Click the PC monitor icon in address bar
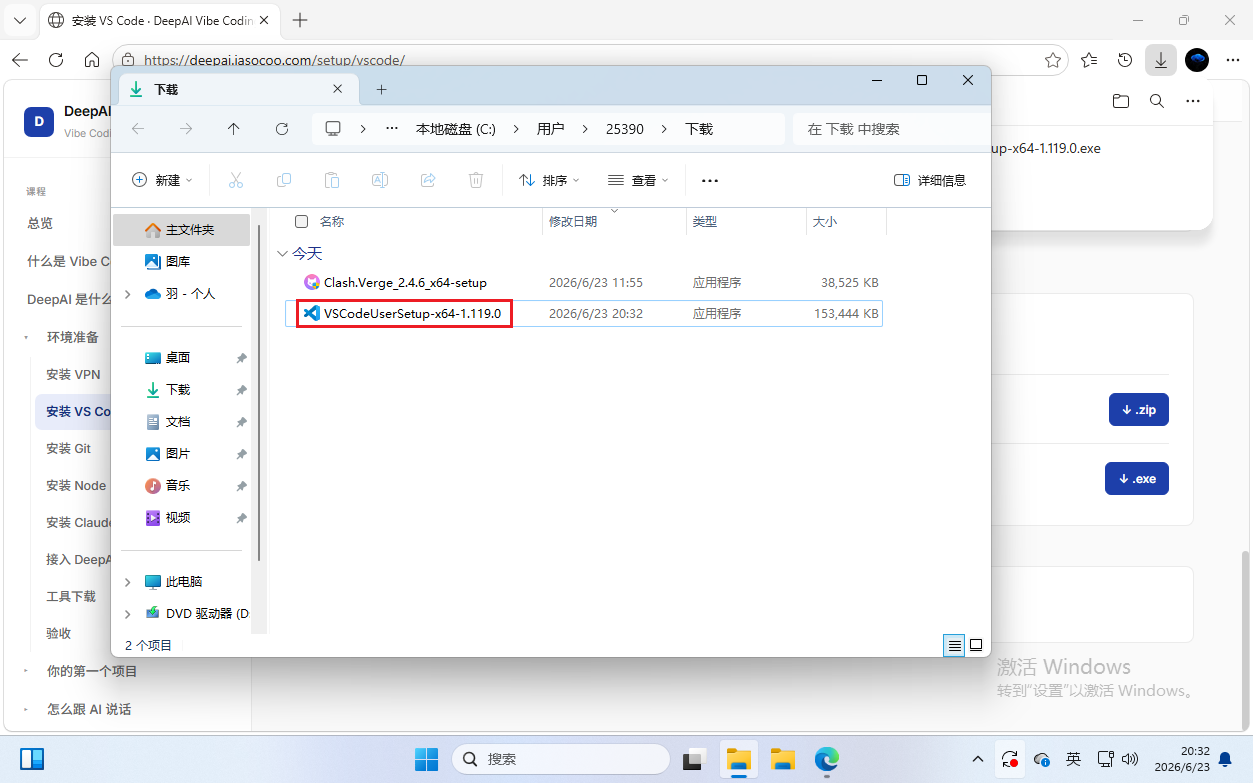Image resolution: width=1253 pixels, height=783 pixels. tap(334, 129)
